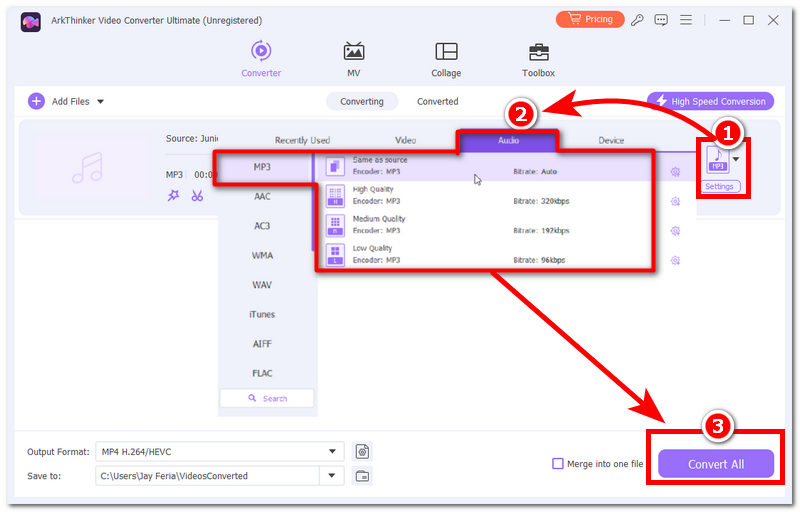Choose WAV in the format list
This screenshot has width=800, height=512.
pyautogui.click(x=262, y=285)
